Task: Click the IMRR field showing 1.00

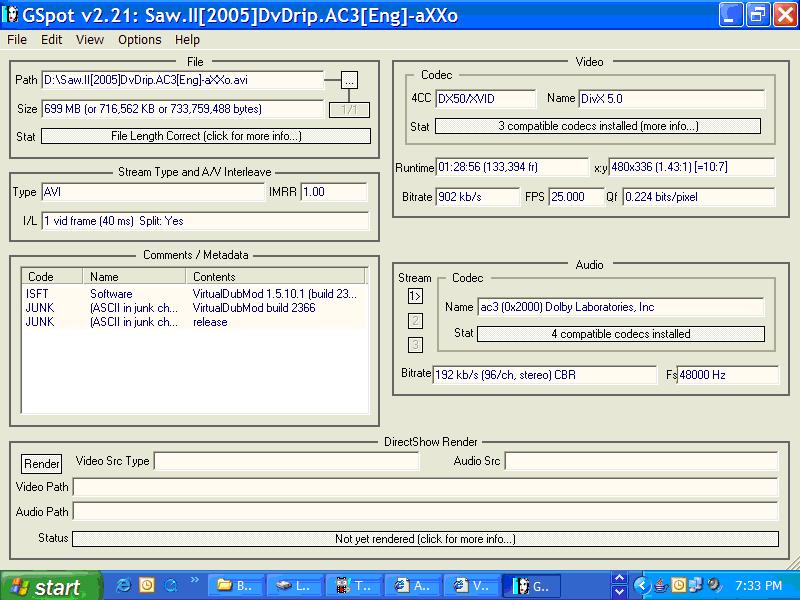Action: pos(334,192)
